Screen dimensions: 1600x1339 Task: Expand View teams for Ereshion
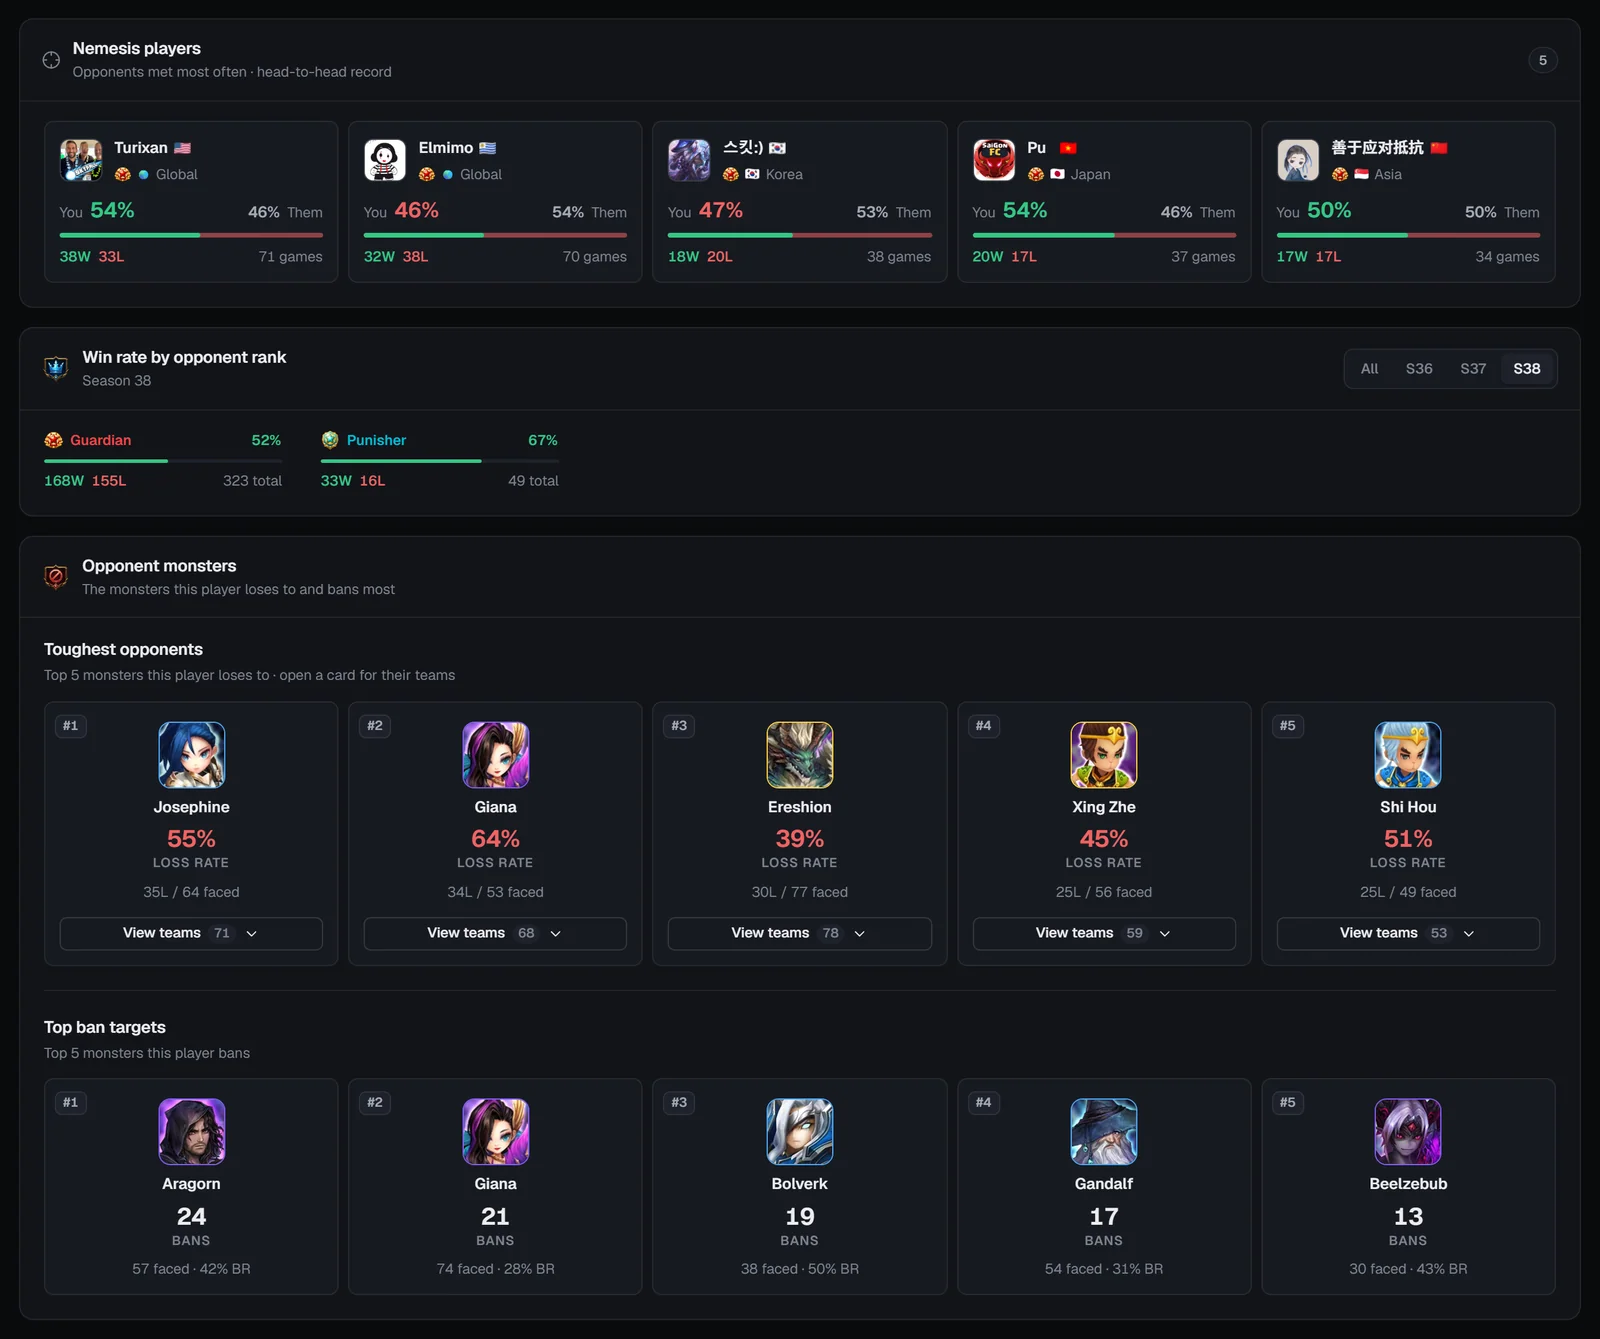pos(800,933)
